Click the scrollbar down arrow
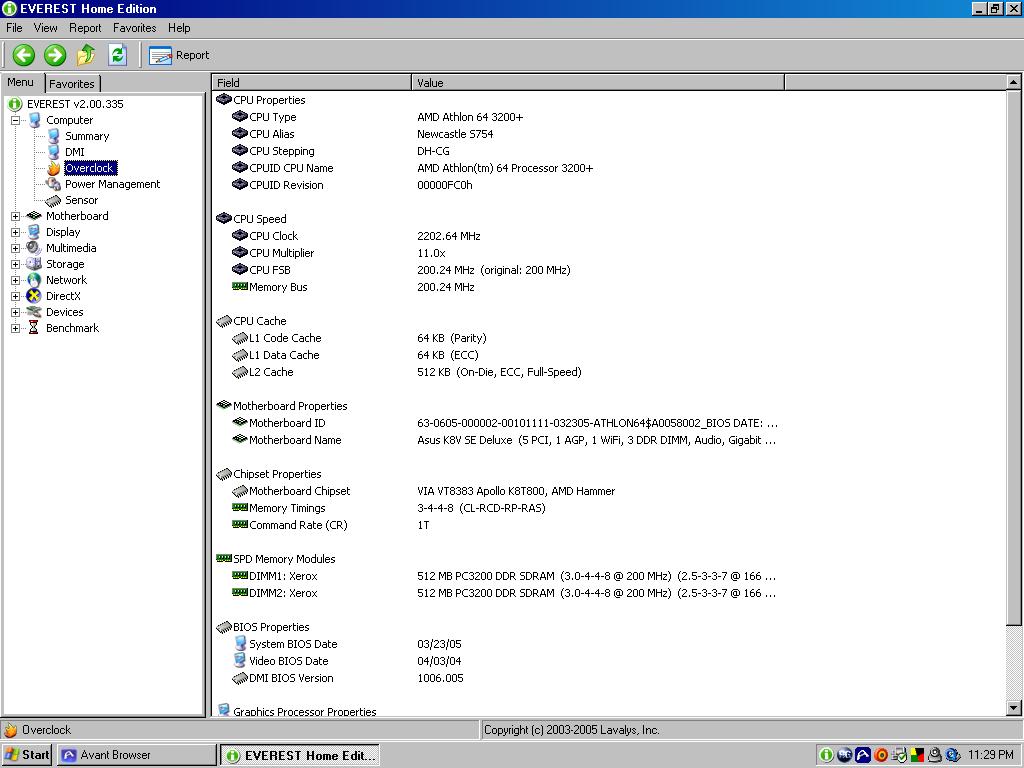 coord(1013,707)
